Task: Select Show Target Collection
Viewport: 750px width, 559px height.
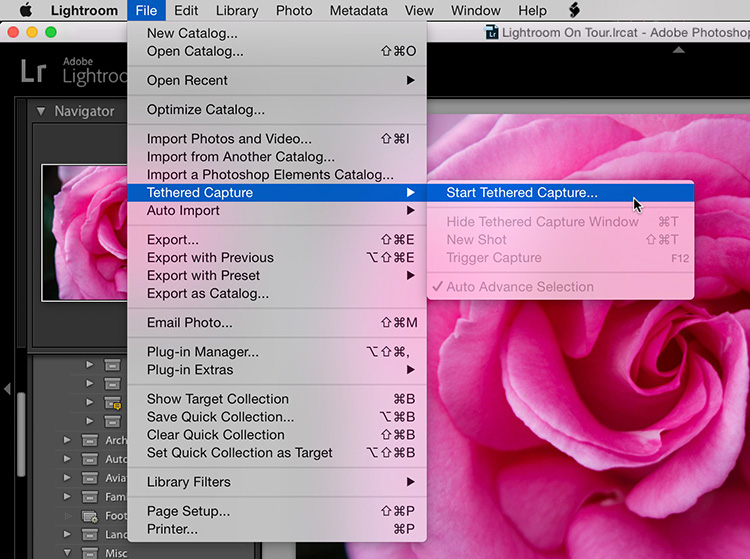Action: (x=277, y=399)
